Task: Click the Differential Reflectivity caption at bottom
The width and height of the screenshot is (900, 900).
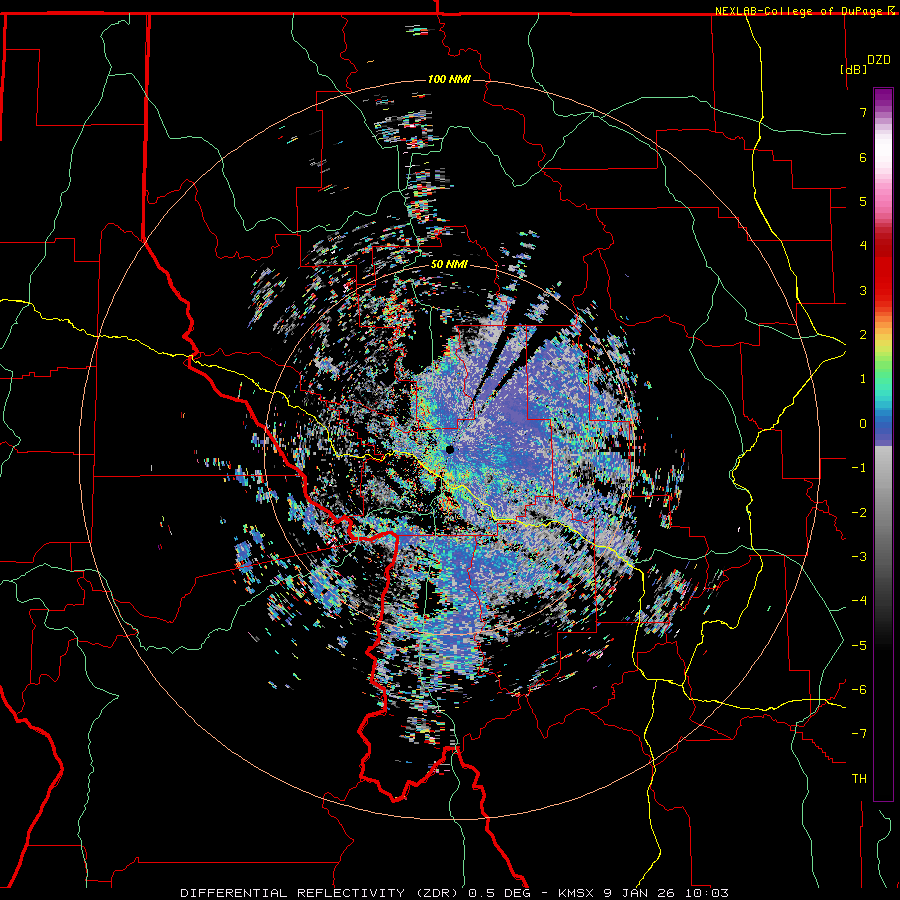Action: tap(455, 893)
